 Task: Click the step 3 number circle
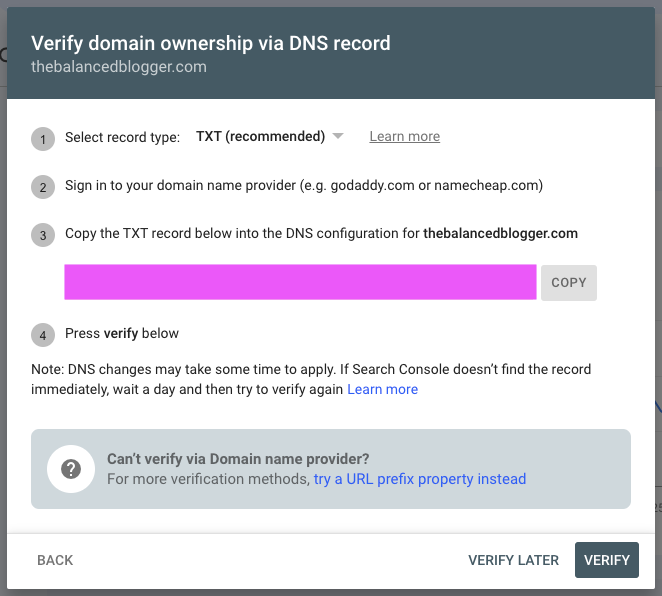click(43, 236)
